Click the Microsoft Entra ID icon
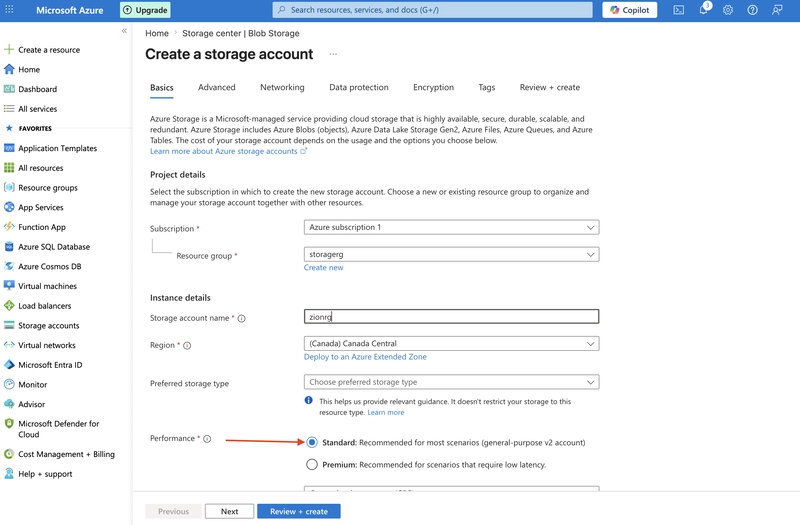The image size is (800, 525). point(9,365)
